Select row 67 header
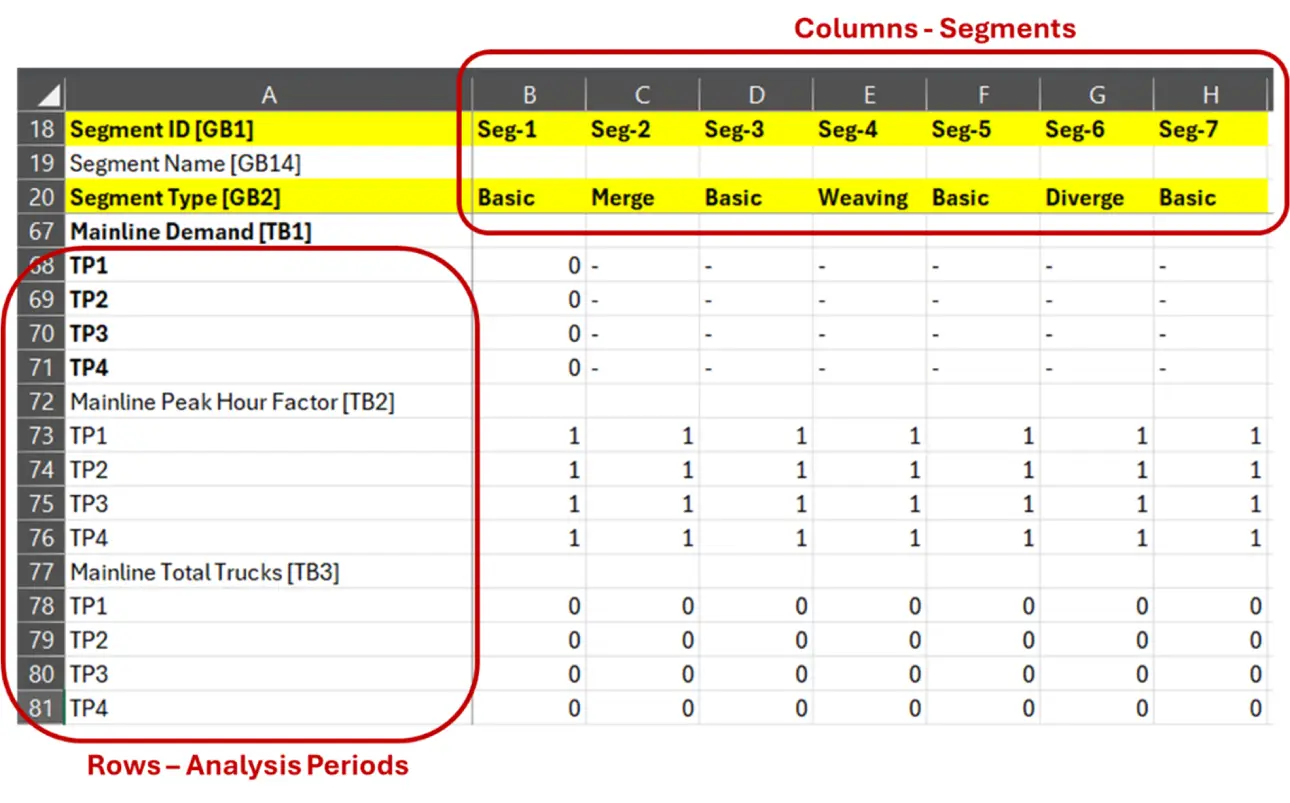Viewport: 1290px width, 803px height. 42,231
